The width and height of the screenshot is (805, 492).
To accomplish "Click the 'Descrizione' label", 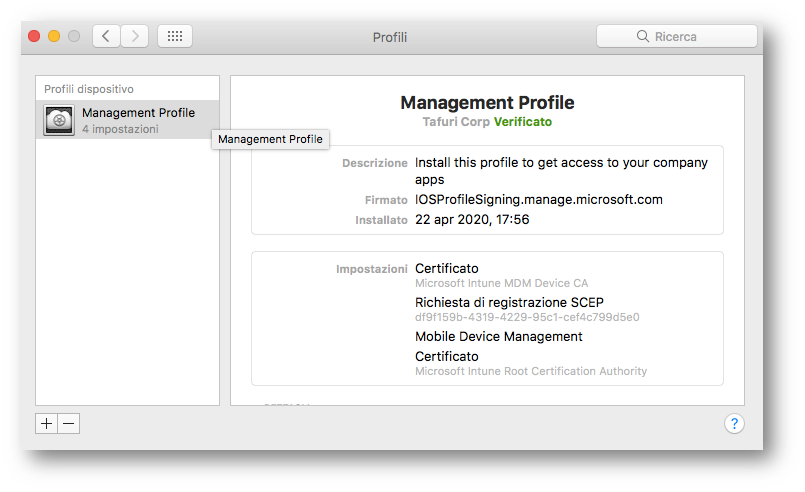I will pos(375,163).
